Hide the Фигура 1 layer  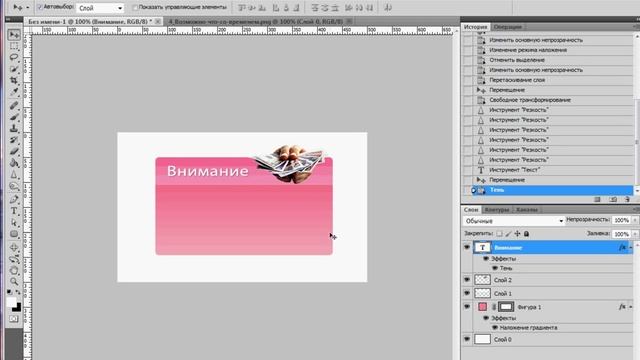pyautogui.click(x=467, y=307)
